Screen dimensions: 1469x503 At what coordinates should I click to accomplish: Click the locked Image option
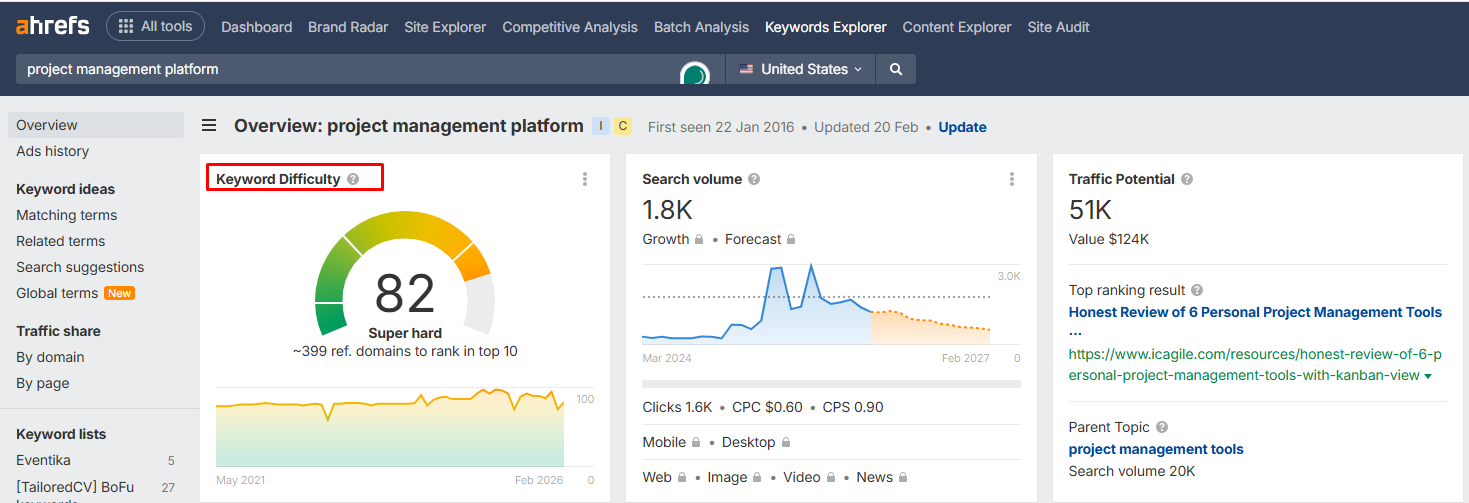[735, 477]
